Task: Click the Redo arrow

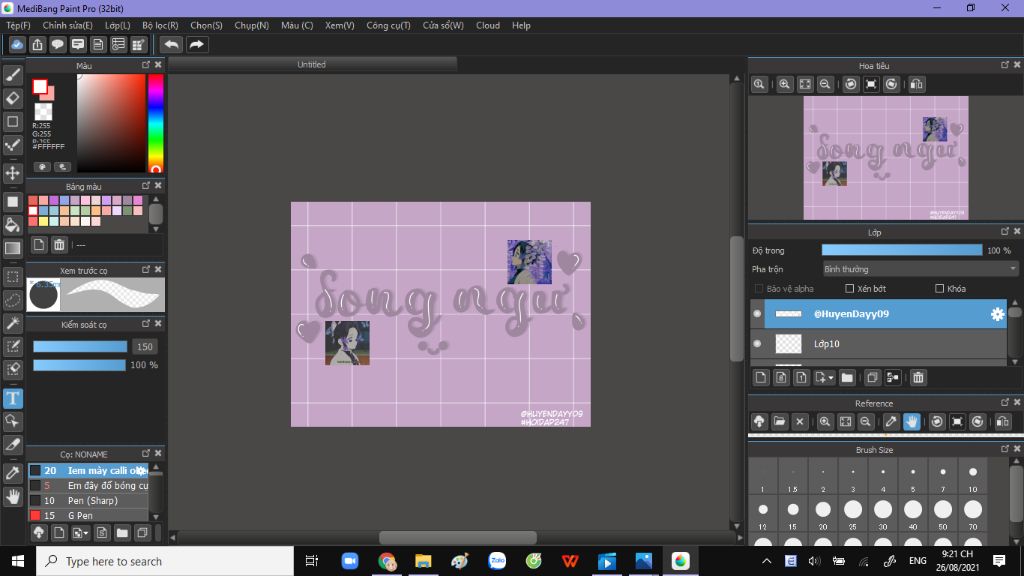Action: pyautogui.click(x=196, y=44)
